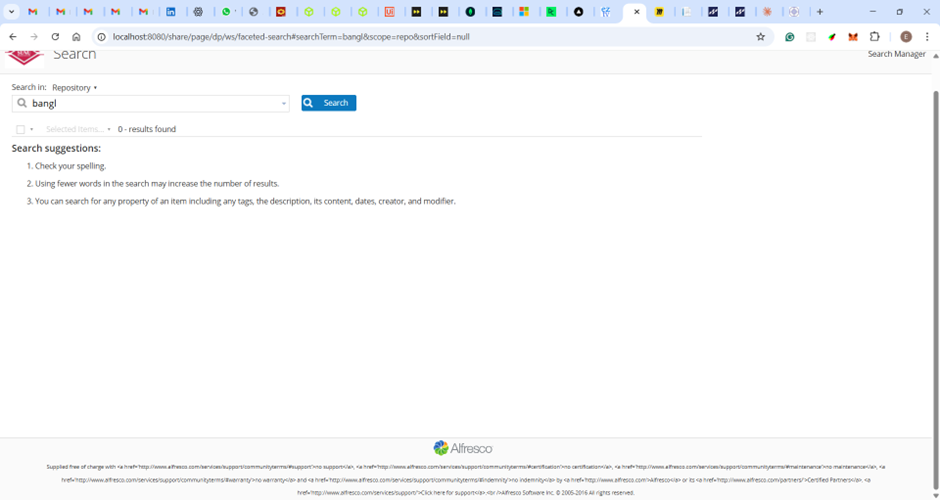Viewport: 940px width, 500px height.
Task: Click the 0 - results found text
Action: coord(147,129)
